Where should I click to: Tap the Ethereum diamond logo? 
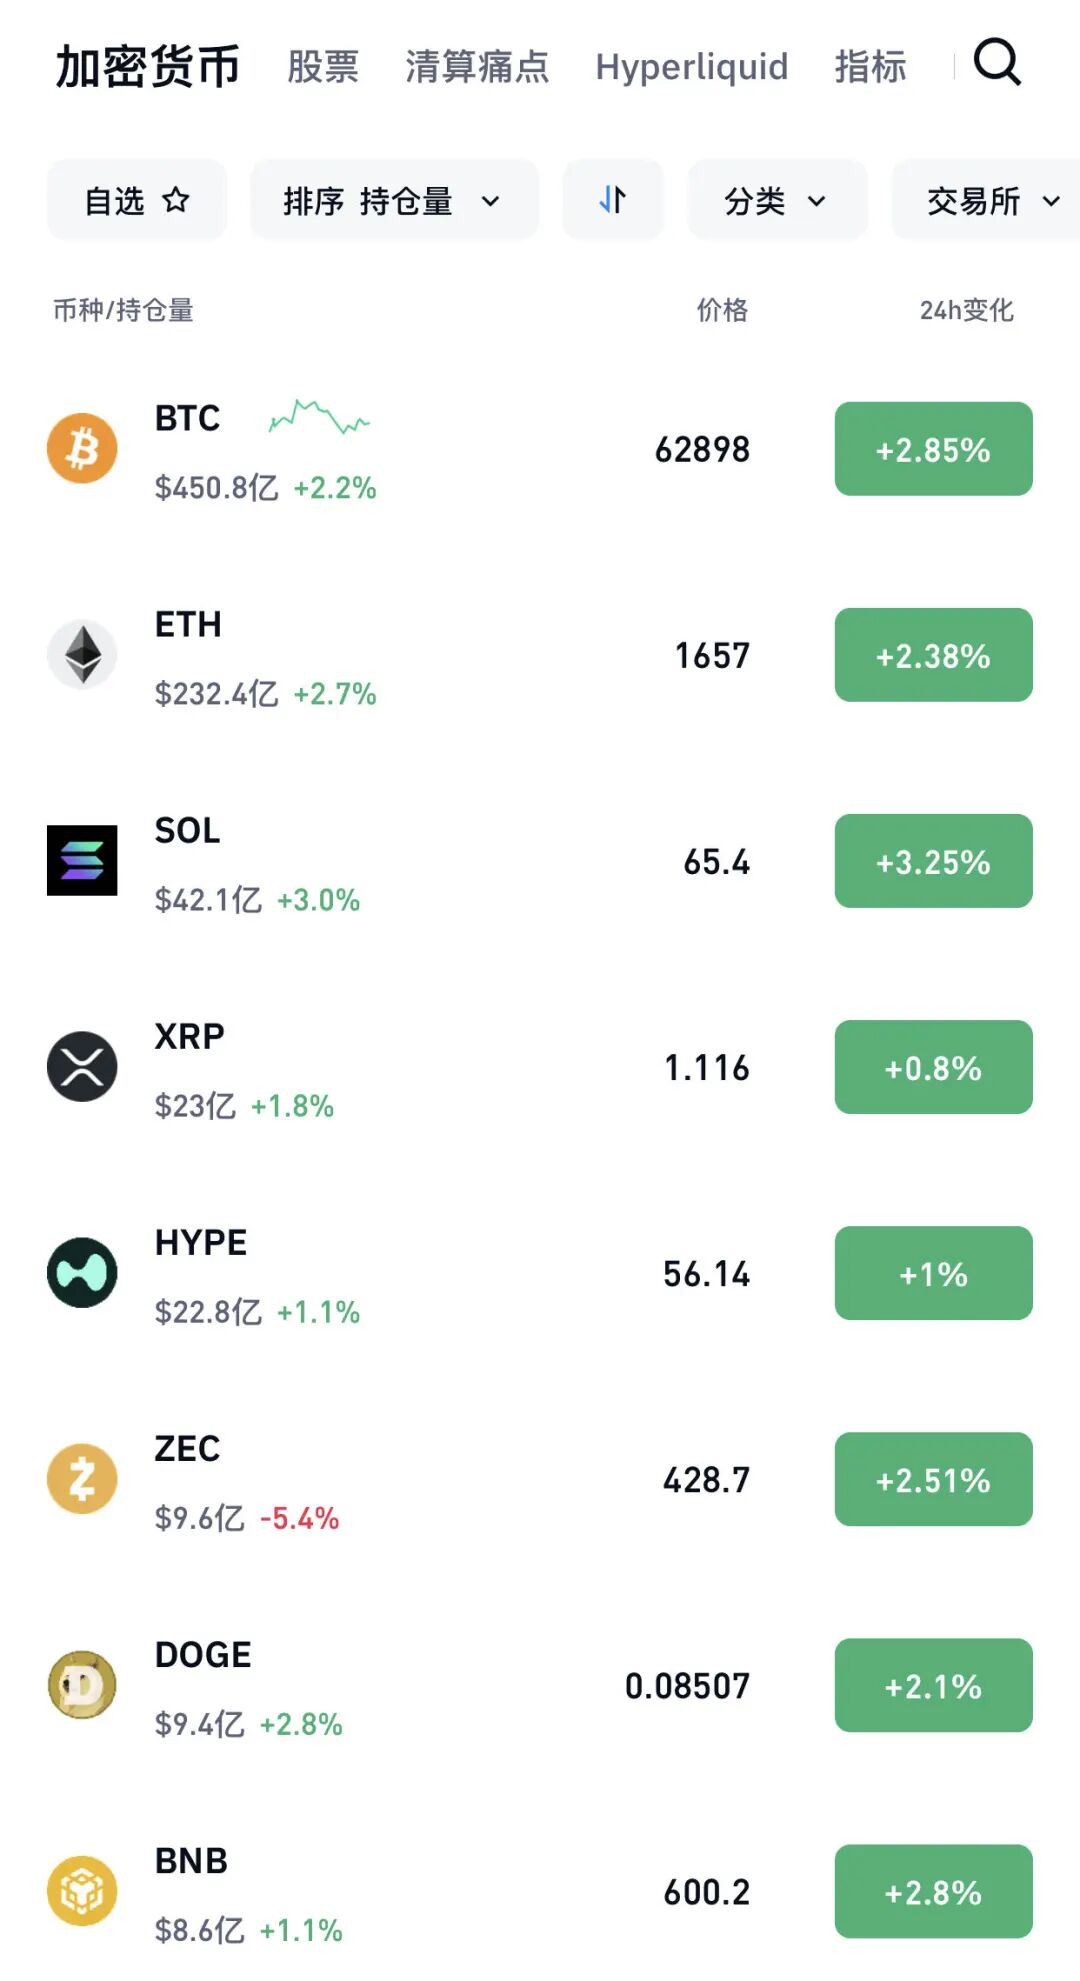pos(82,654)
